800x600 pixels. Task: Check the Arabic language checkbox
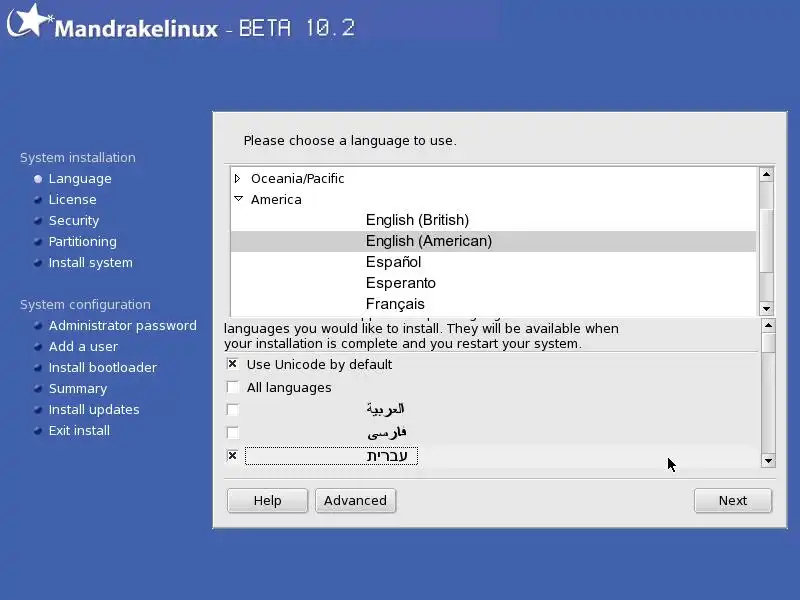point(233,410)
